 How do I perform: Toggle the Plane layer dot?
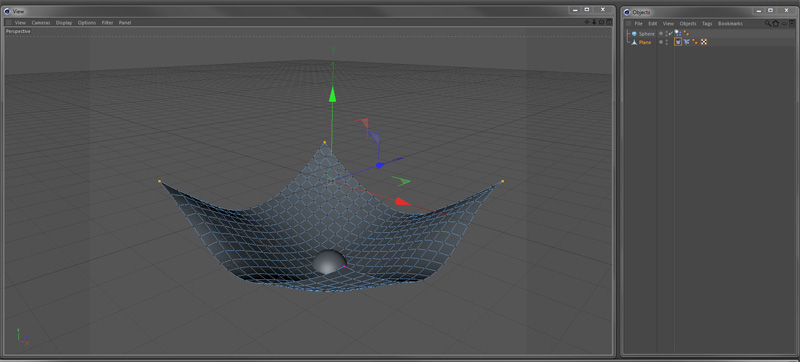pos(661,42)
